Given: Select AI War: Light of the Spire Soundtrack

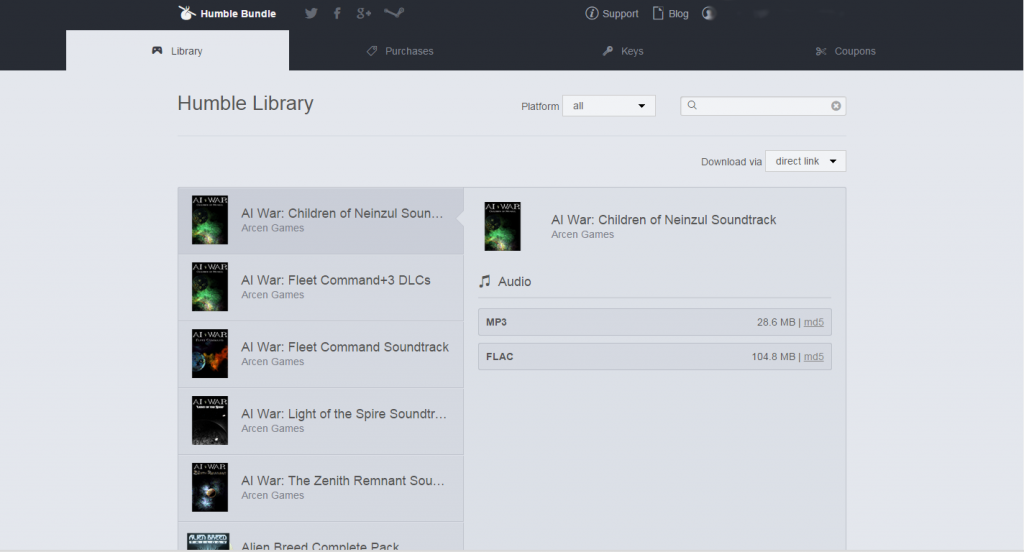Looking at the screenshot, I should coord(321,421).
